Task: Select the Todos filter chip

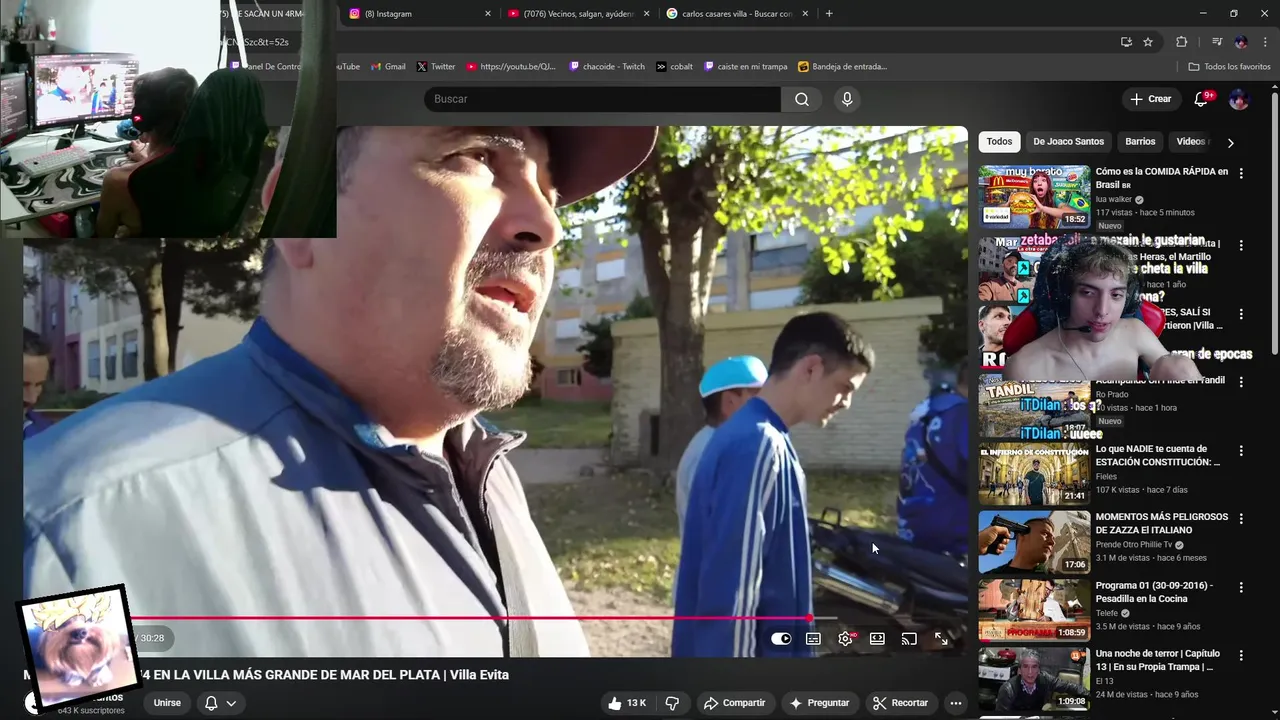Action: 999,142
